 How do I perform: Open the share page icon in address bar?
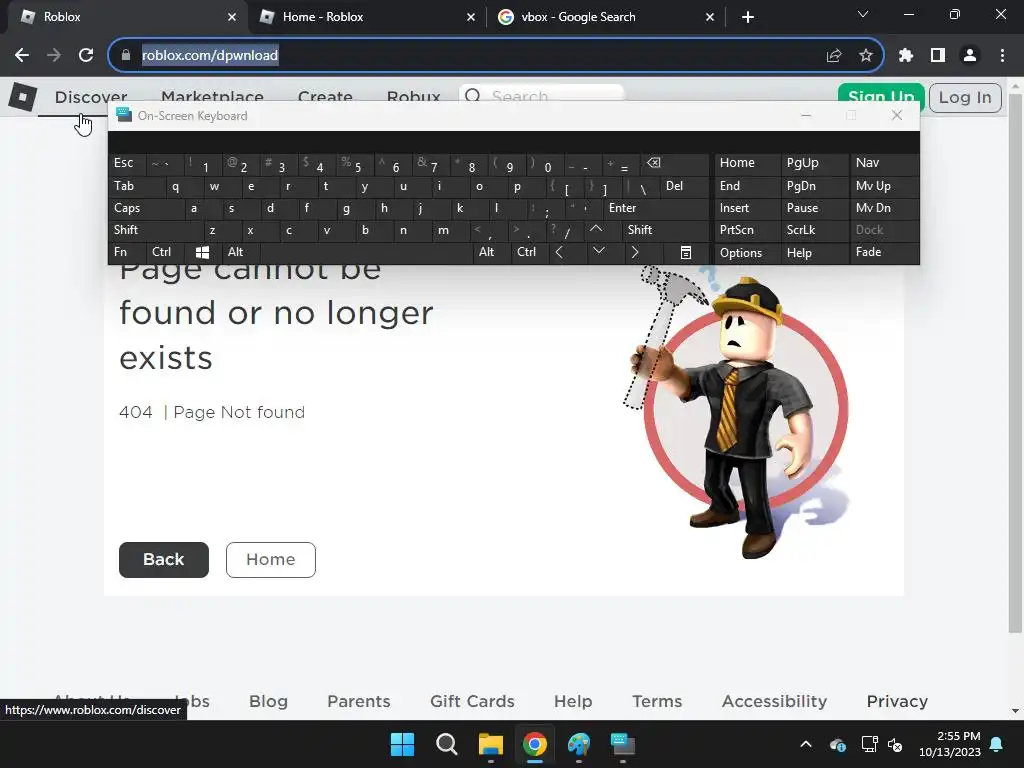click(833, 56)
